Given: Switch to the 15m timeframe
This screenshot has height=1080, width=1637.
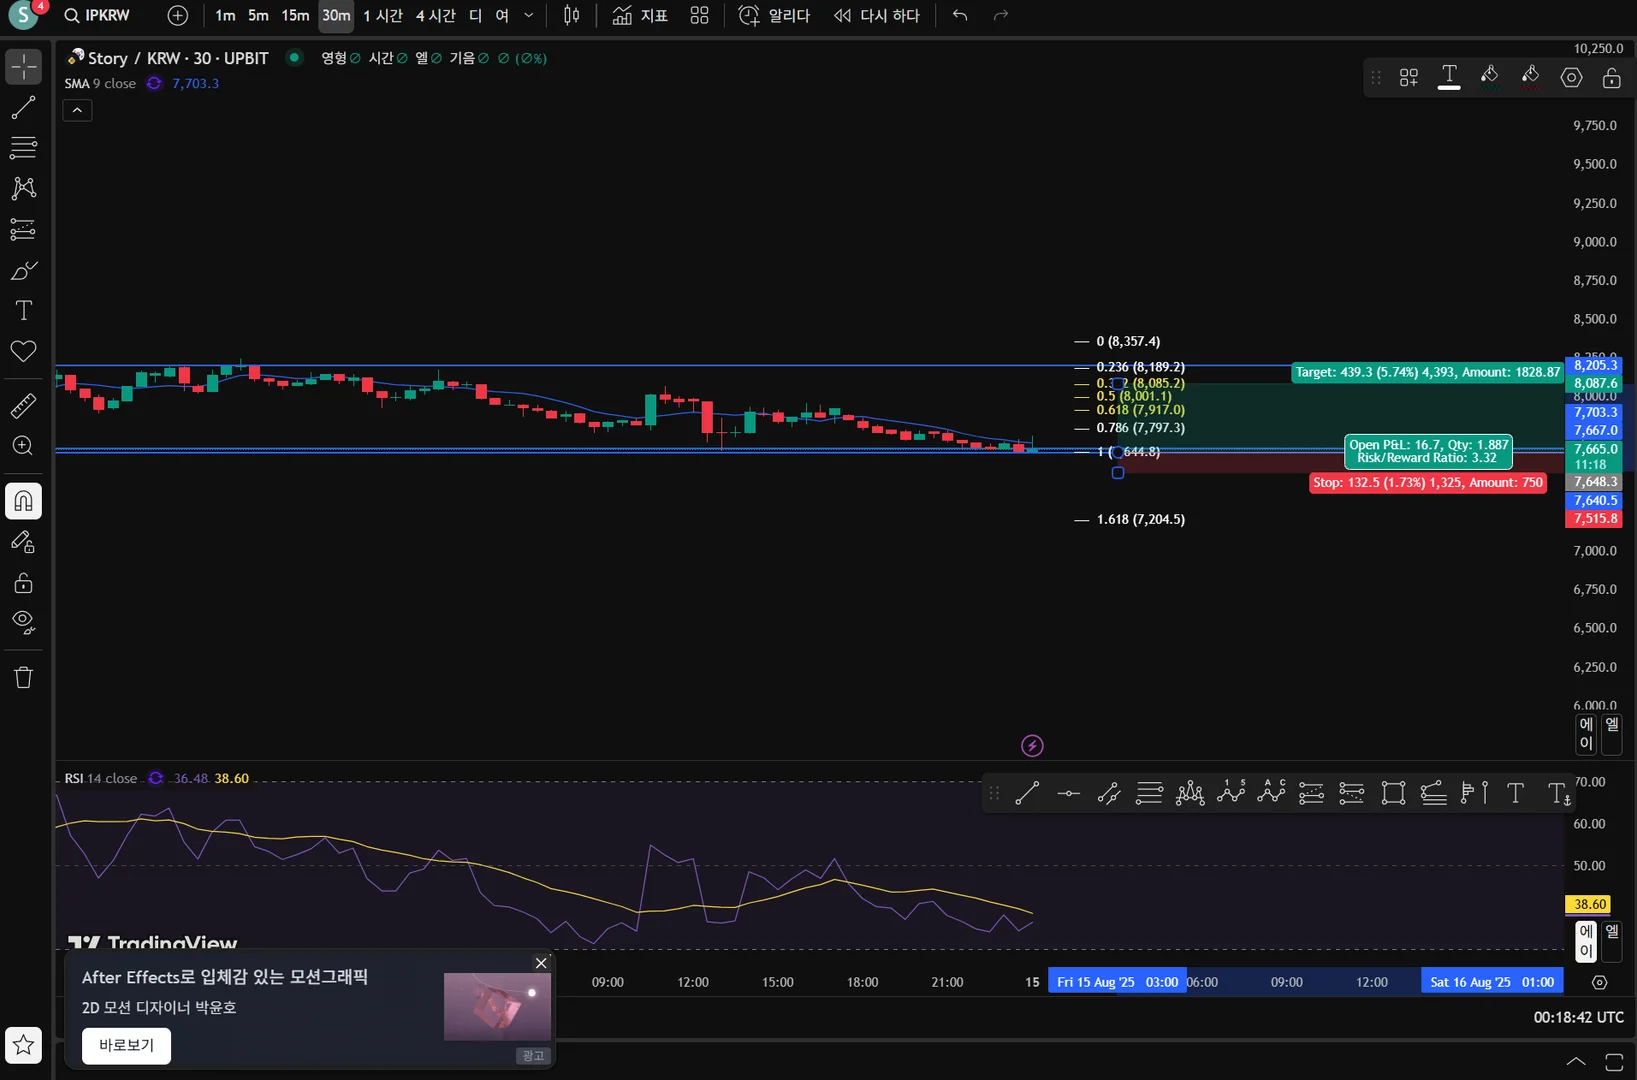Looking at the screenshot, I should (295, 16).
